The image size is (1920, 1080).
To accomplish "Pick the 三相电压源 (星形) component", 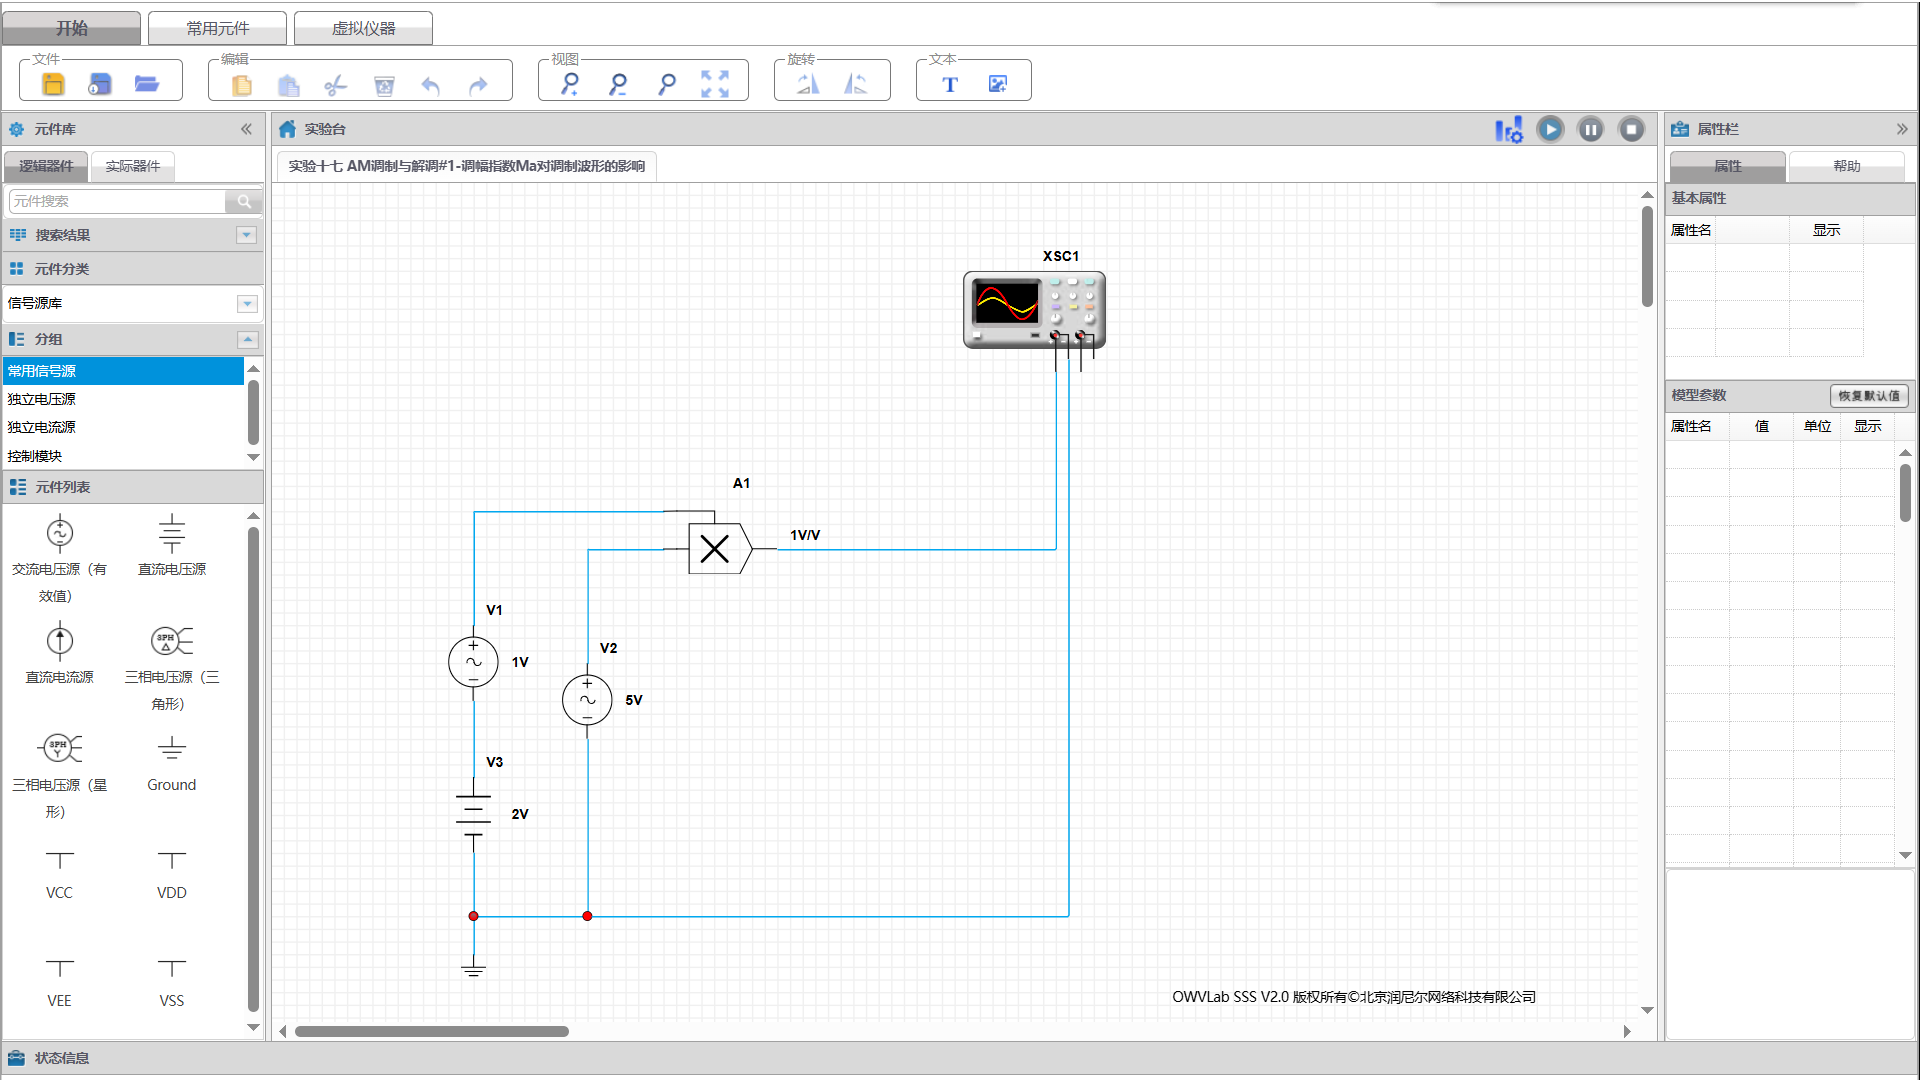I will click(x=59, y=774).
